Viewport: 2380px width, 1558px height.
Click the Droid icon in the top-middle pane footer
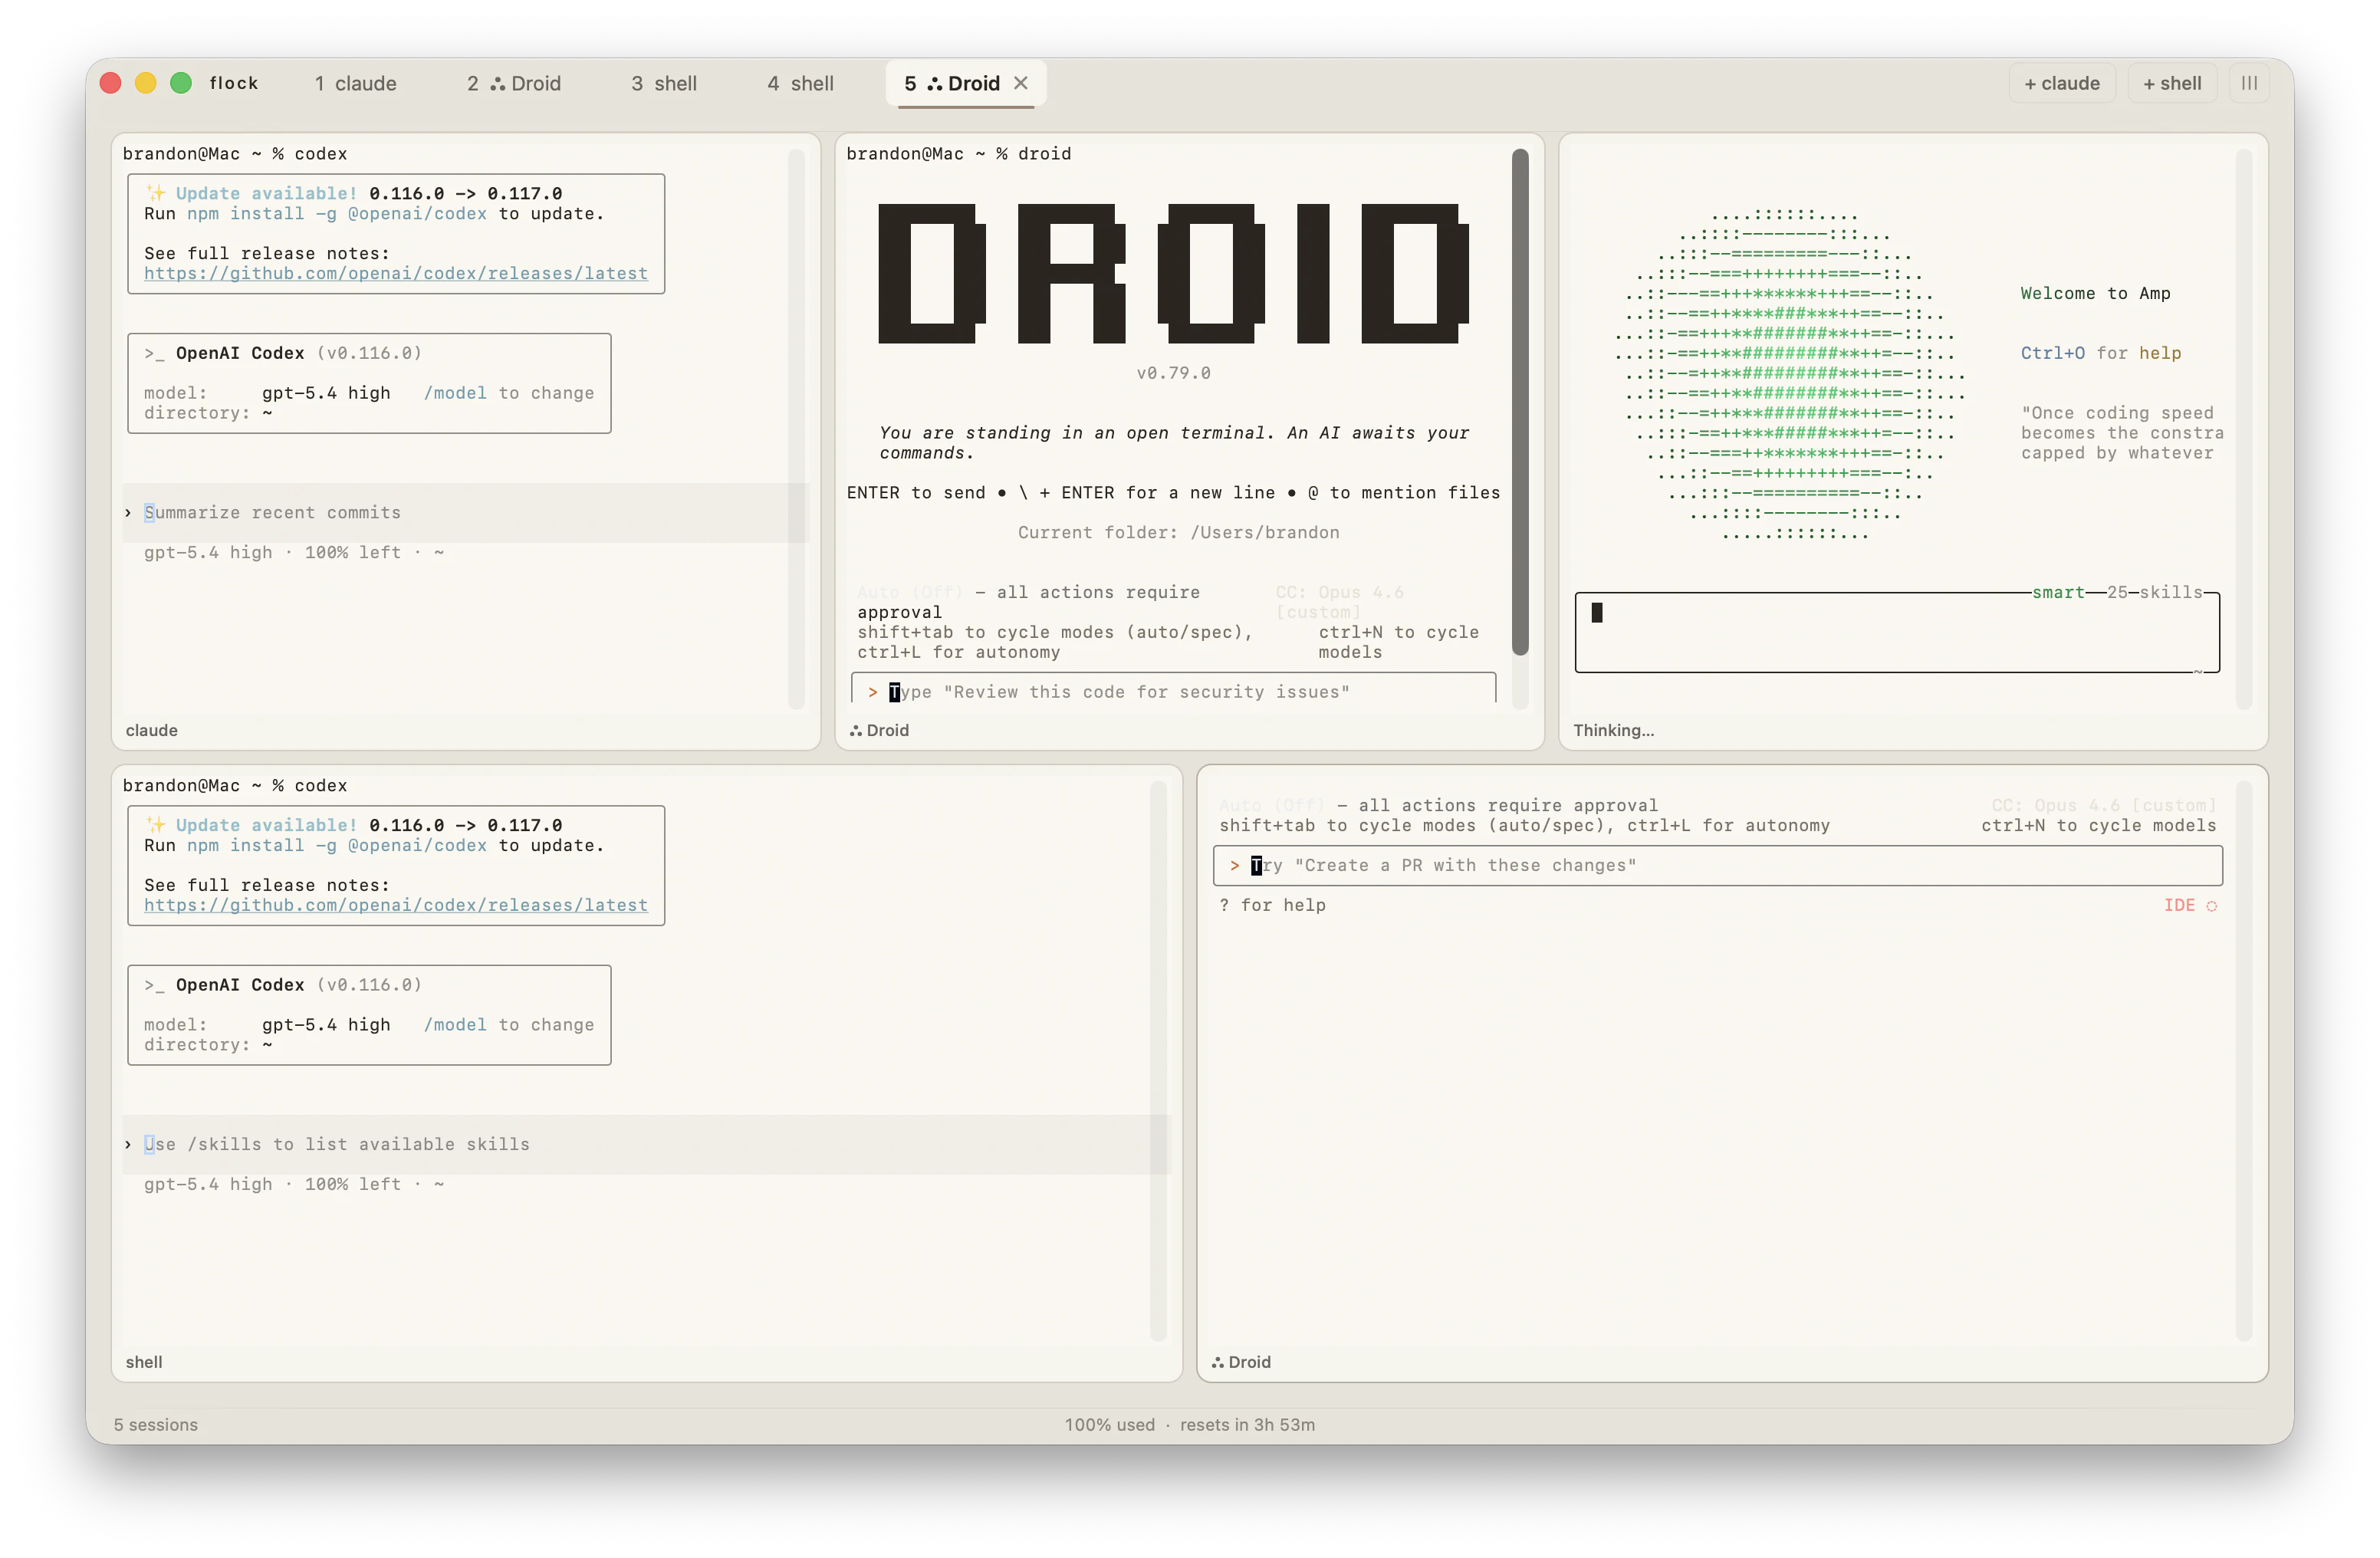click(855, 731)
